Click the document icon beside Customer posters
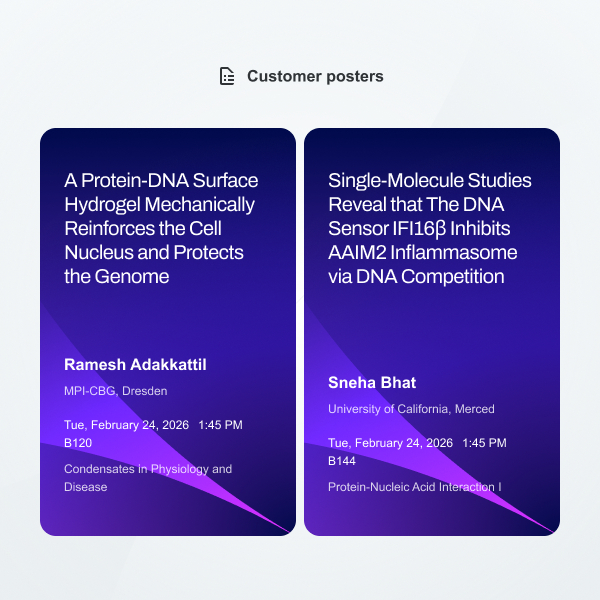The image size is (600, 600). tap(227, 76)
